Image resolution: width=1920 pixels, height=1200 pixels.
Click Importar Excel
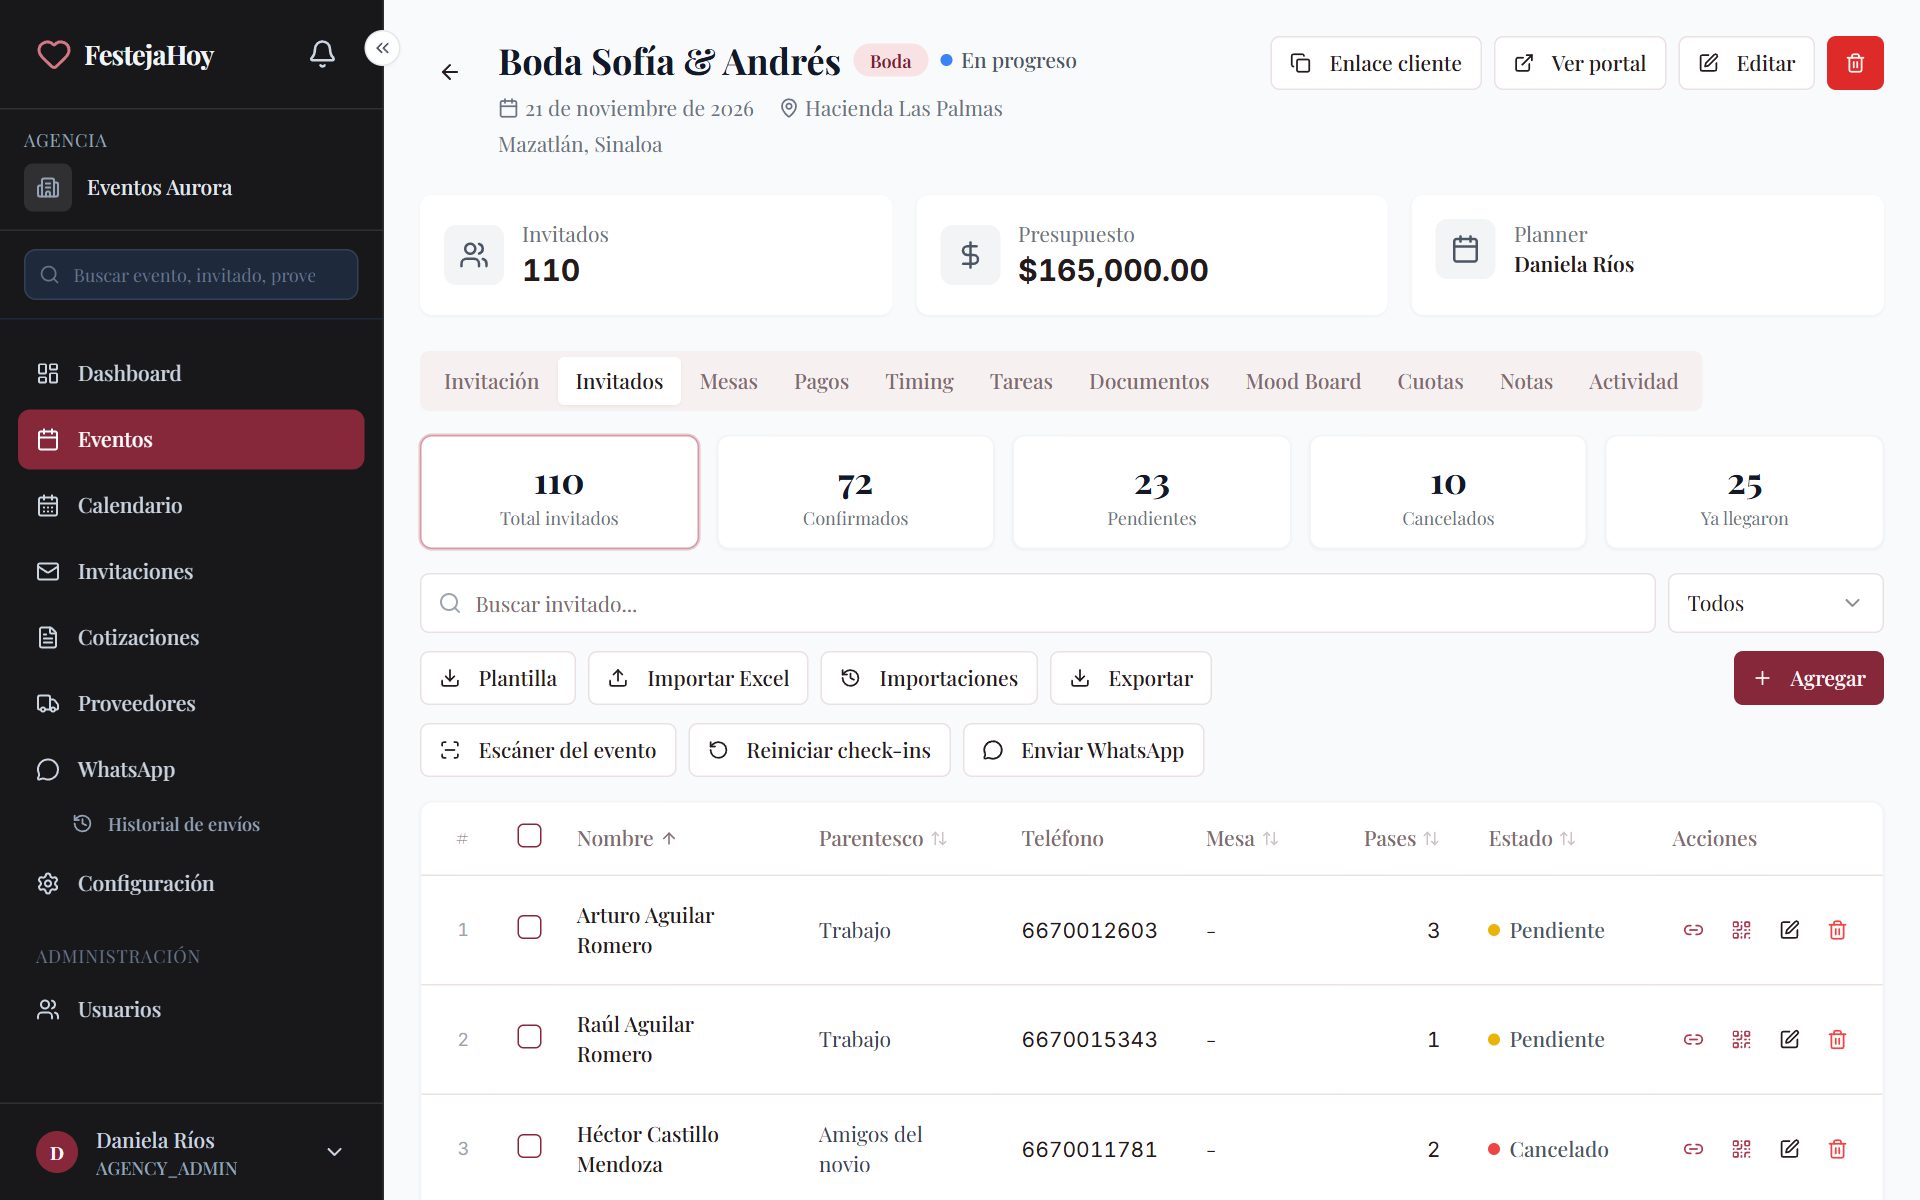click(698, 678)
